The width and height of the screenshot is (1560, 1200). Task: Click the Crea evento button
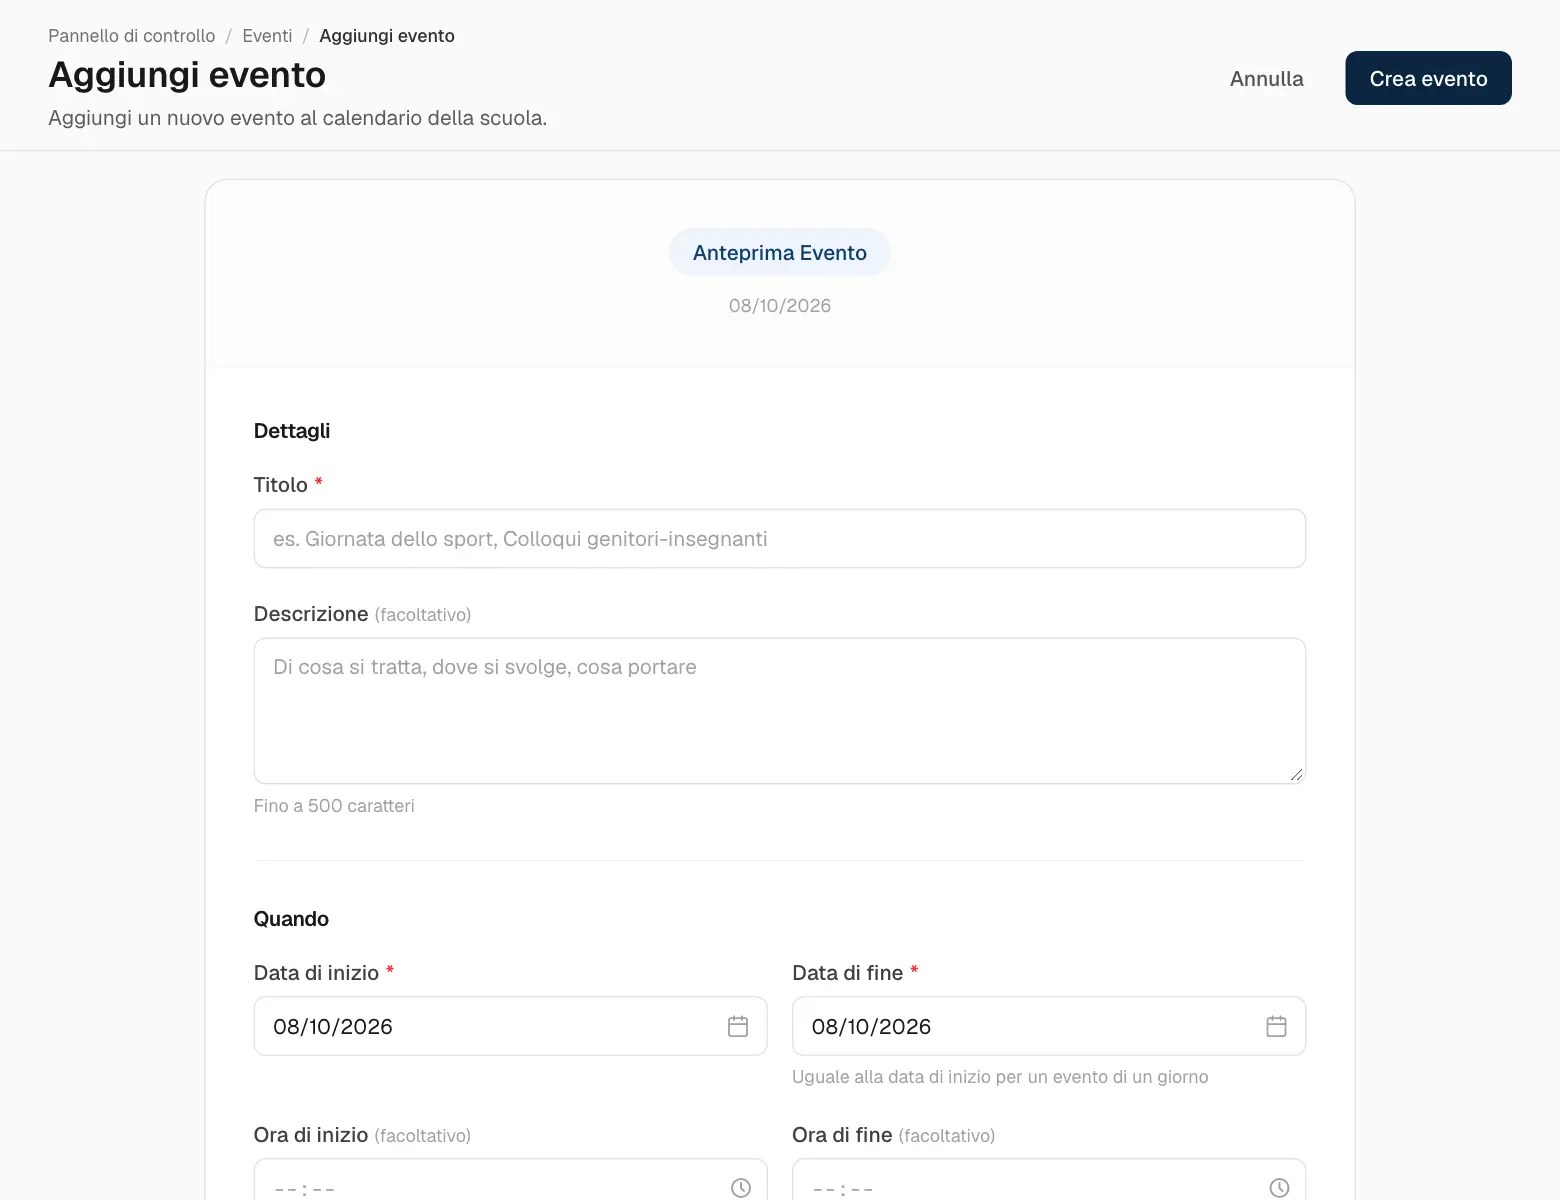(x=1428, y=78)
